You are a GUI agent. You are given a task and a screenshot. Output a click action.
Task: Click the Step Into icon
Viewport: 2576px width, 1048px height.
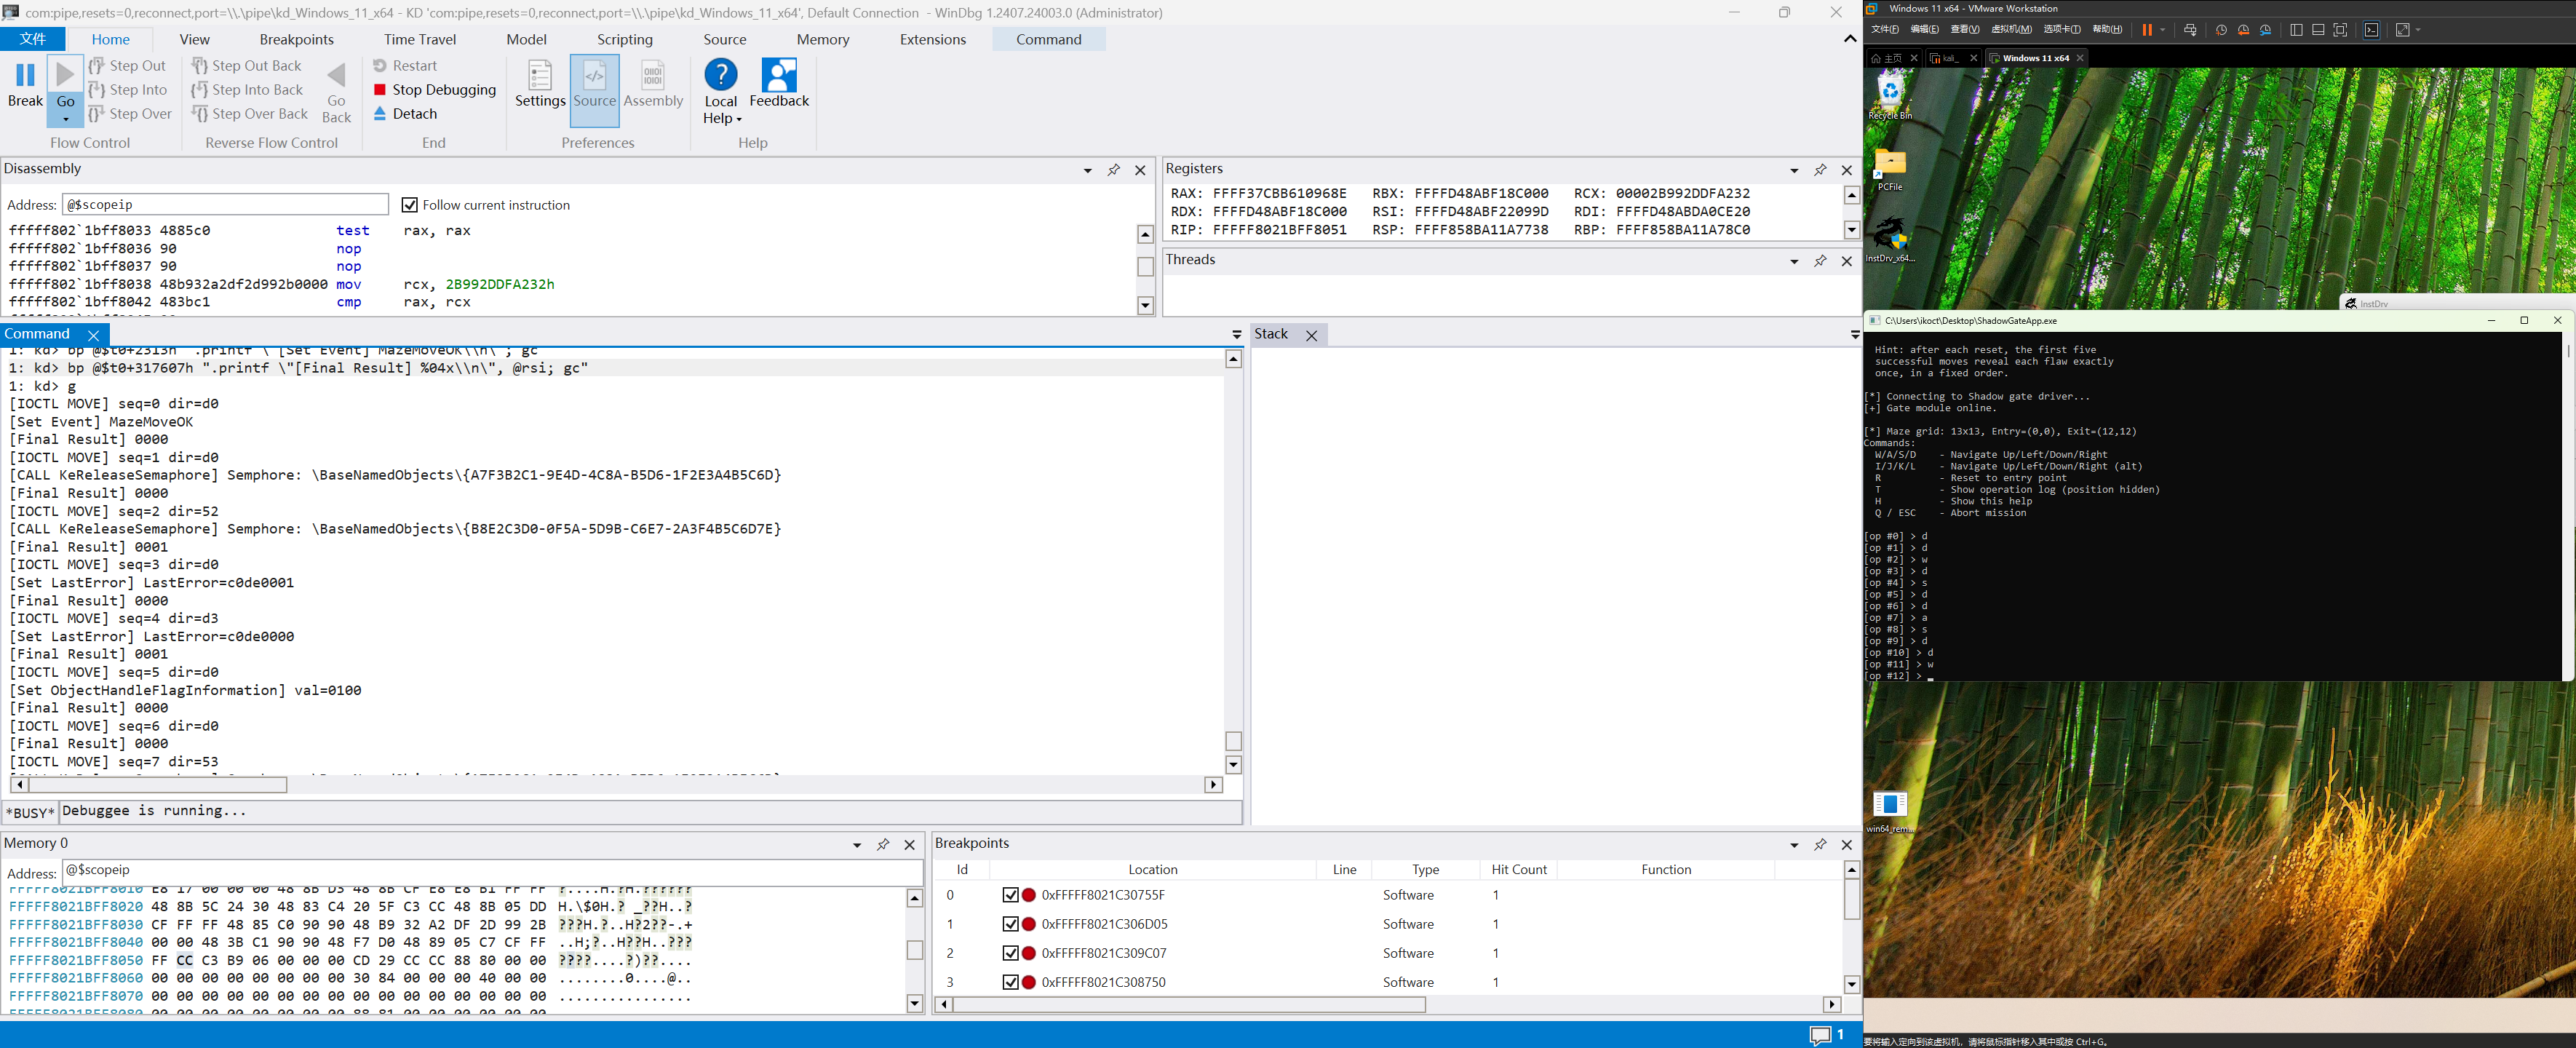(x=97, y=90)
